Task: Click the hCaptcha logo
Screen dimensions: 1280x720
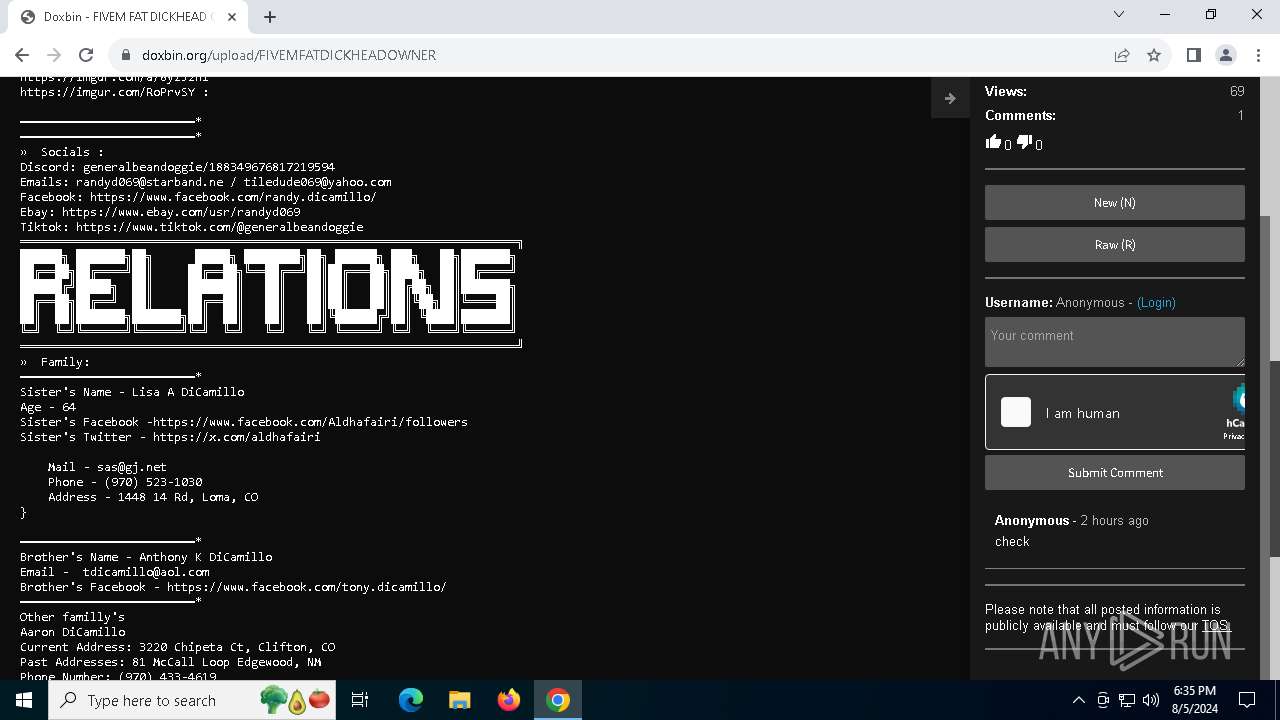Action: 1237,400
